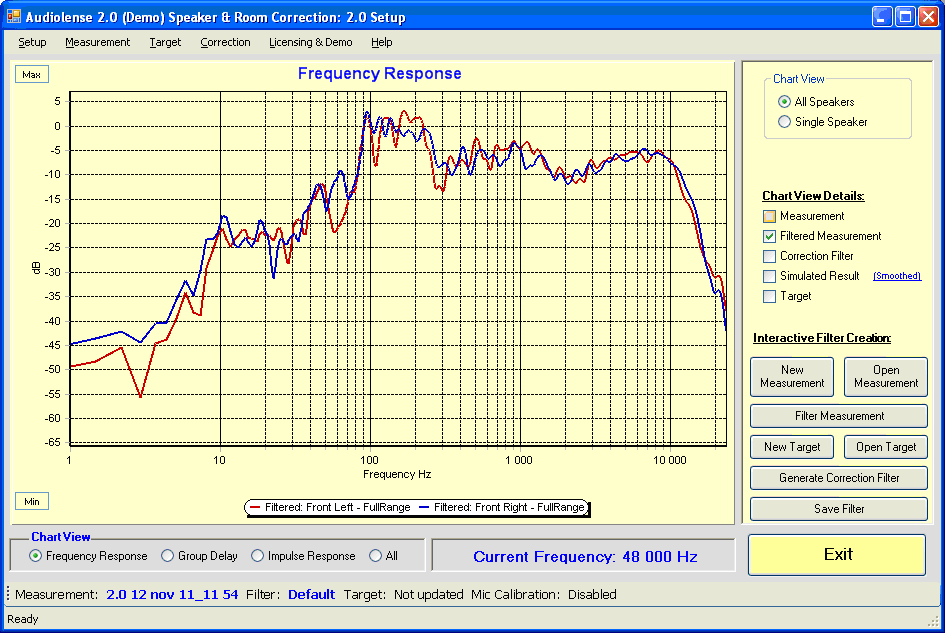Uncheck the Filtered Measurement checkbox
945x633 pixels.
(769, 236)
